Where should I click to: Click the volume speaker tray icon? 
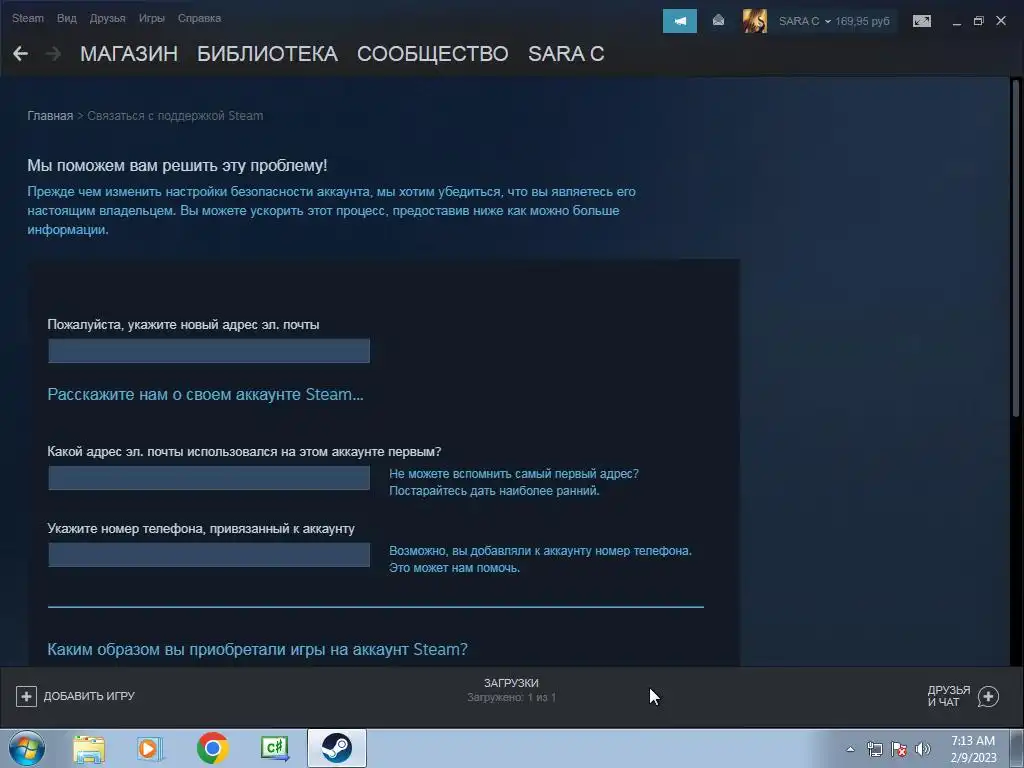click(923, 749)
